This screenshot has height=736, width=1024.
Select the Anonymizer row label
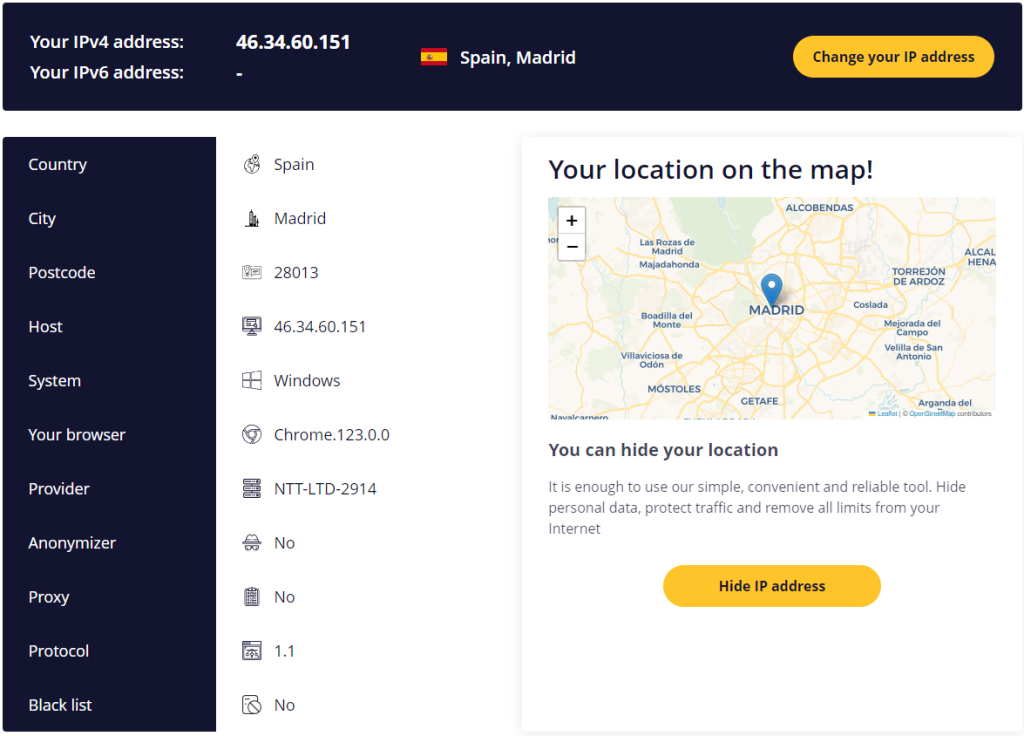pos(72,543)
